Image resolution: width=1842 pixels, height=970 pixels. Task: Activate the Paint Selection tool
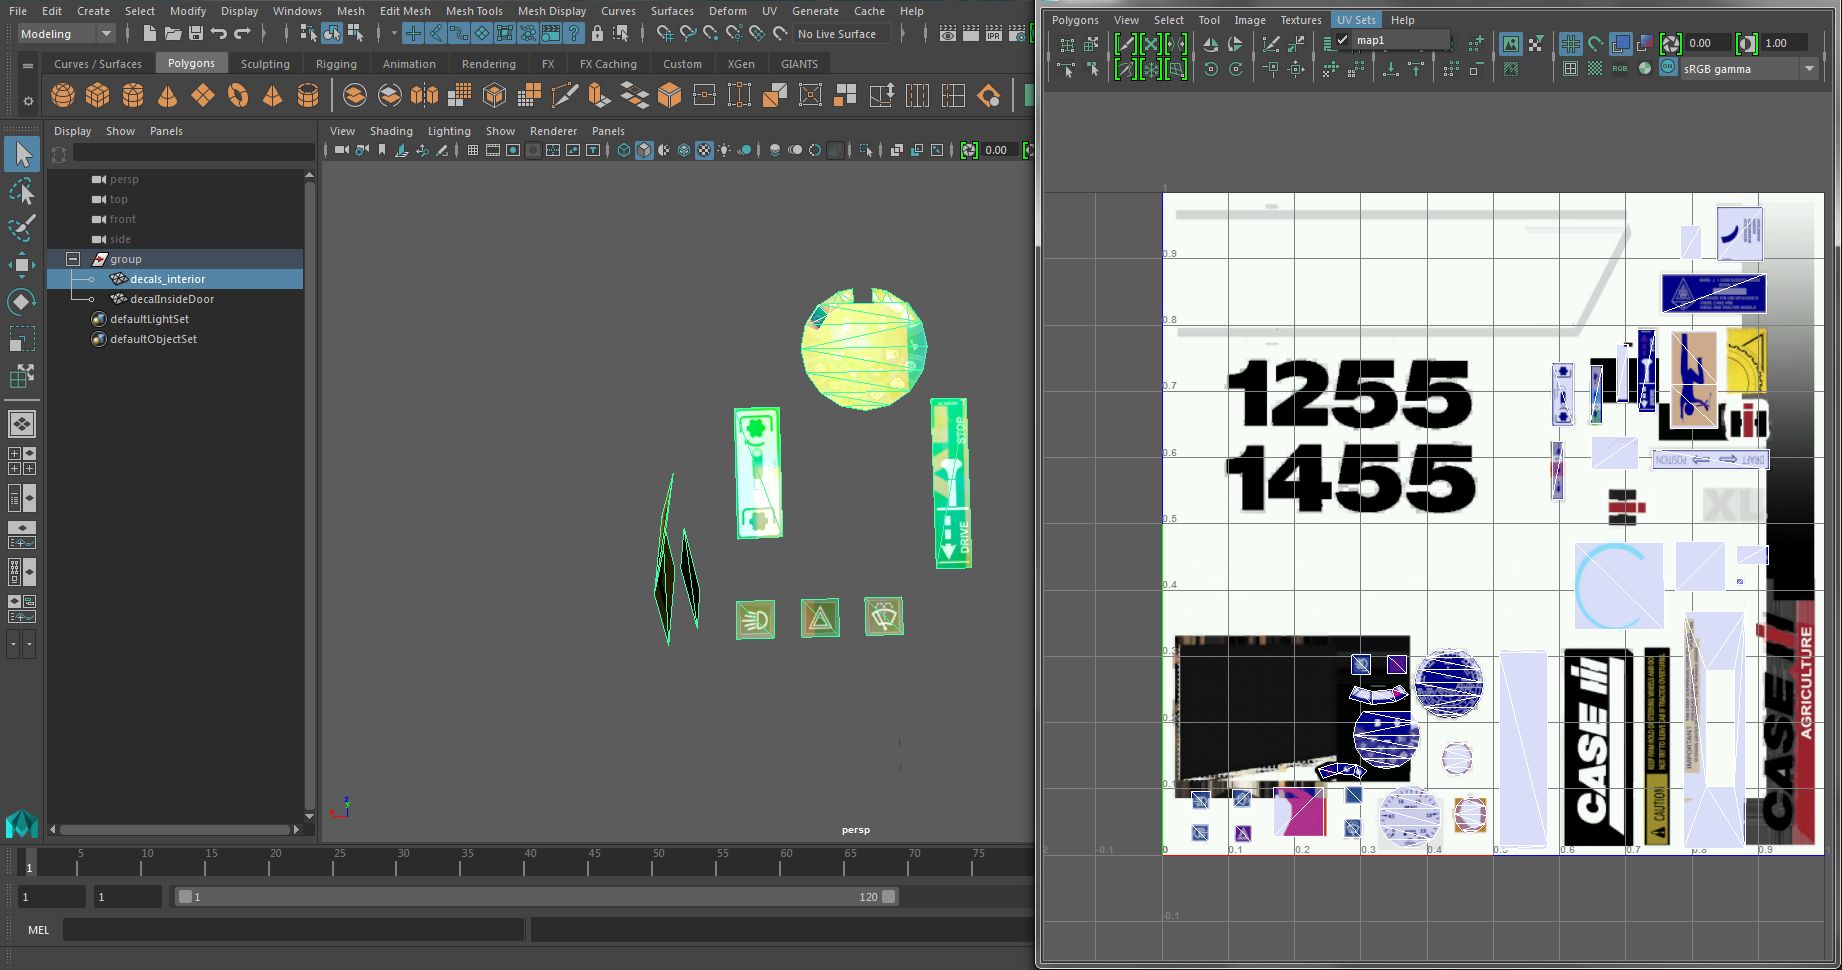(x=22, y=228)
